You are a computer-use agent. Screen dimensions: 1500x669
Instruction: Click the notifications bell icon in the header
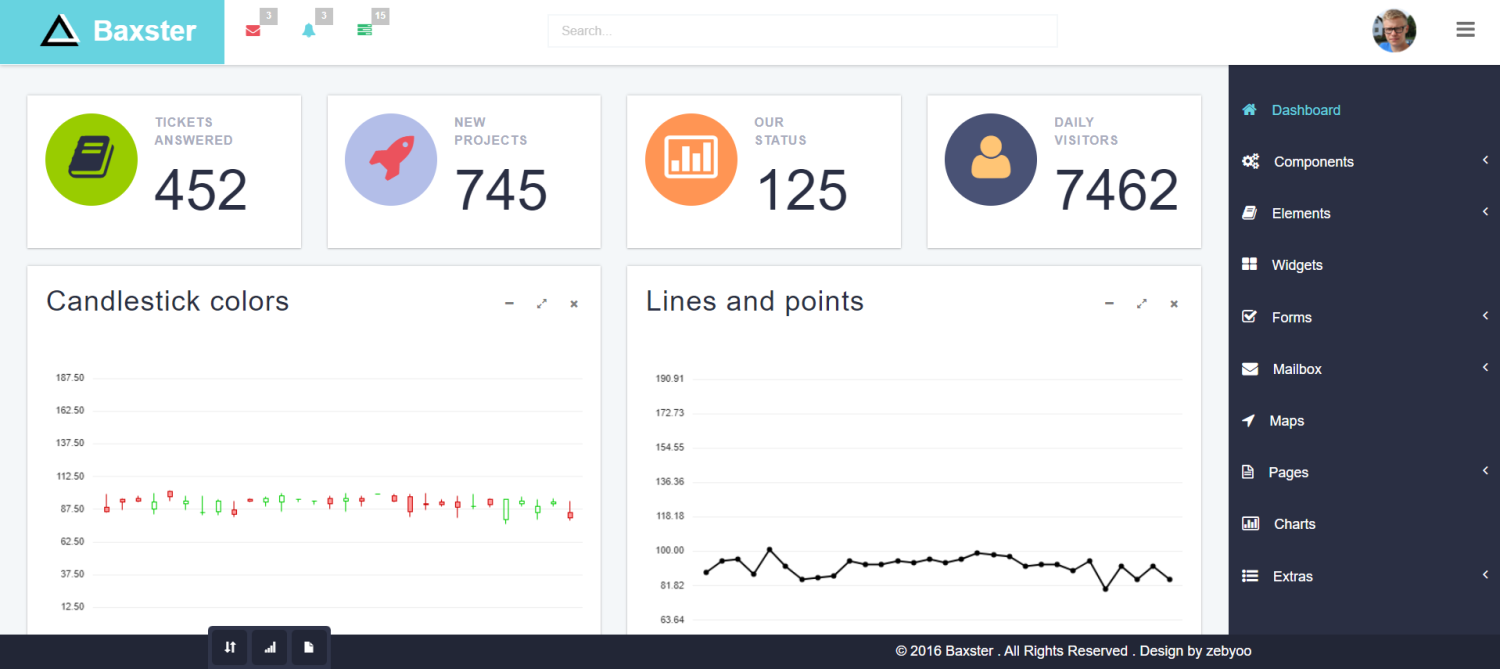pyautogui.click(x=309, y=31)
